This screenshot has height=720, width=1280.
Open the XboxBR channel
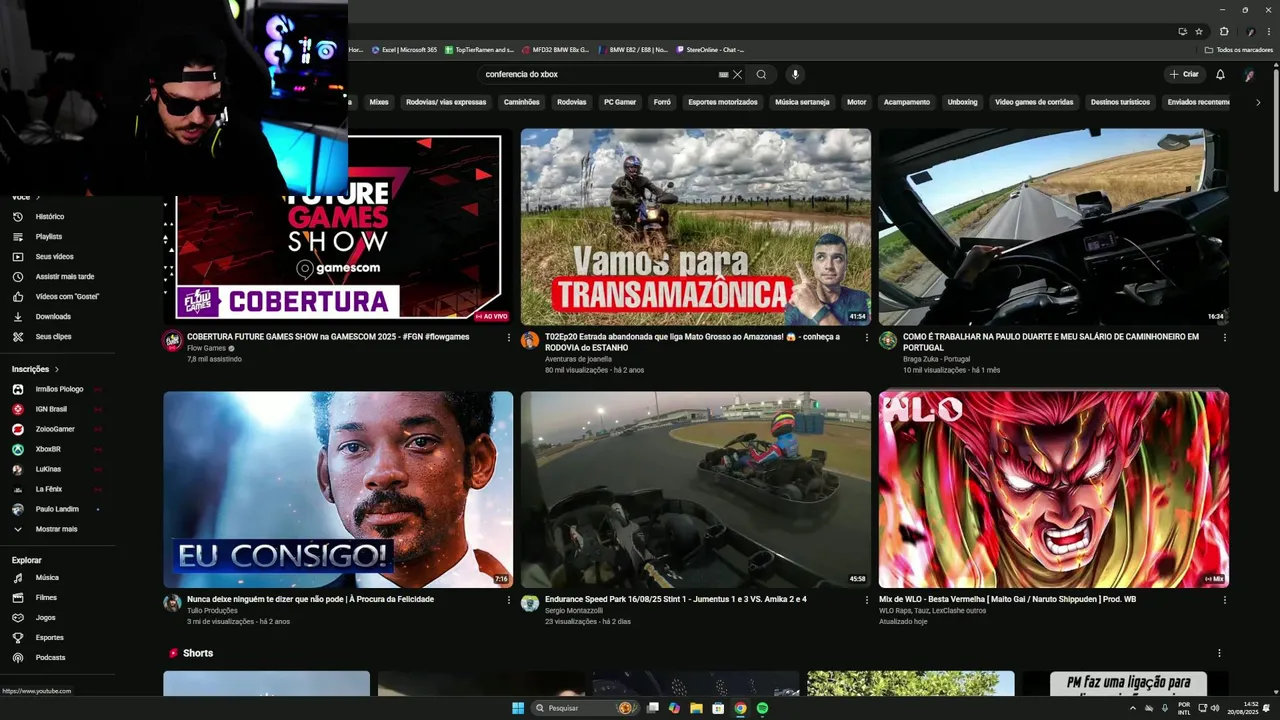48,449
